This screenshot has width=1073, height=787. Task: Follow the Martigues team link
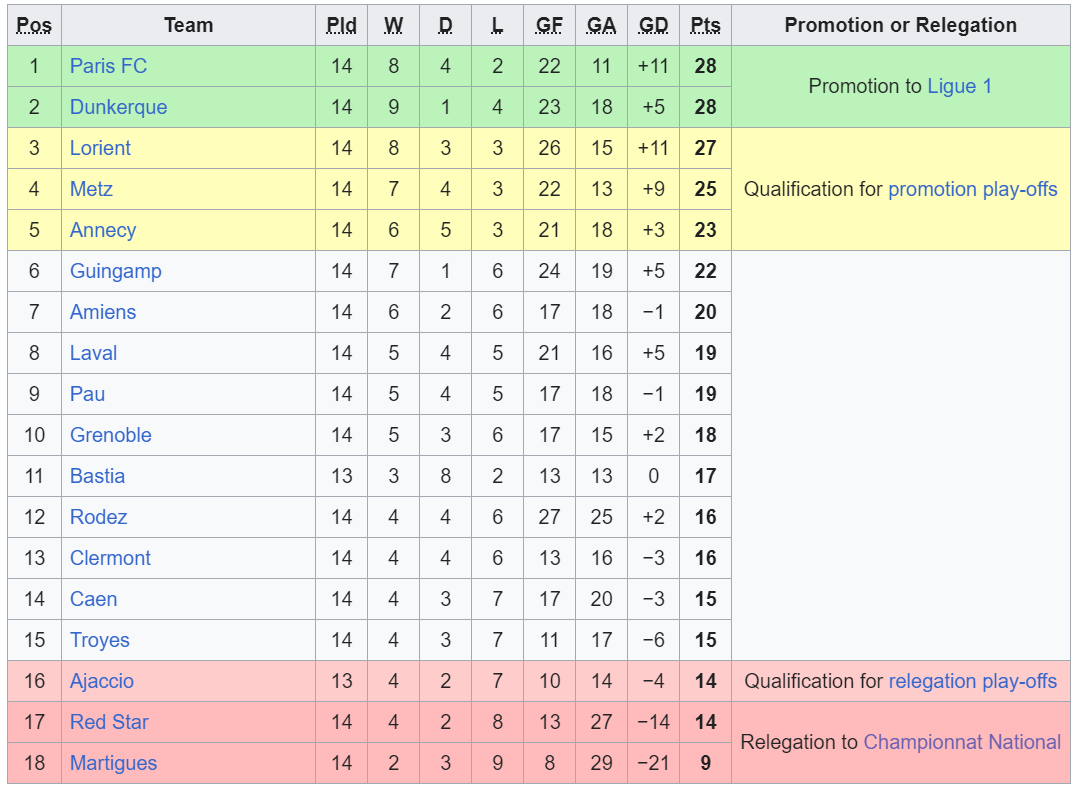click(113, 764)
